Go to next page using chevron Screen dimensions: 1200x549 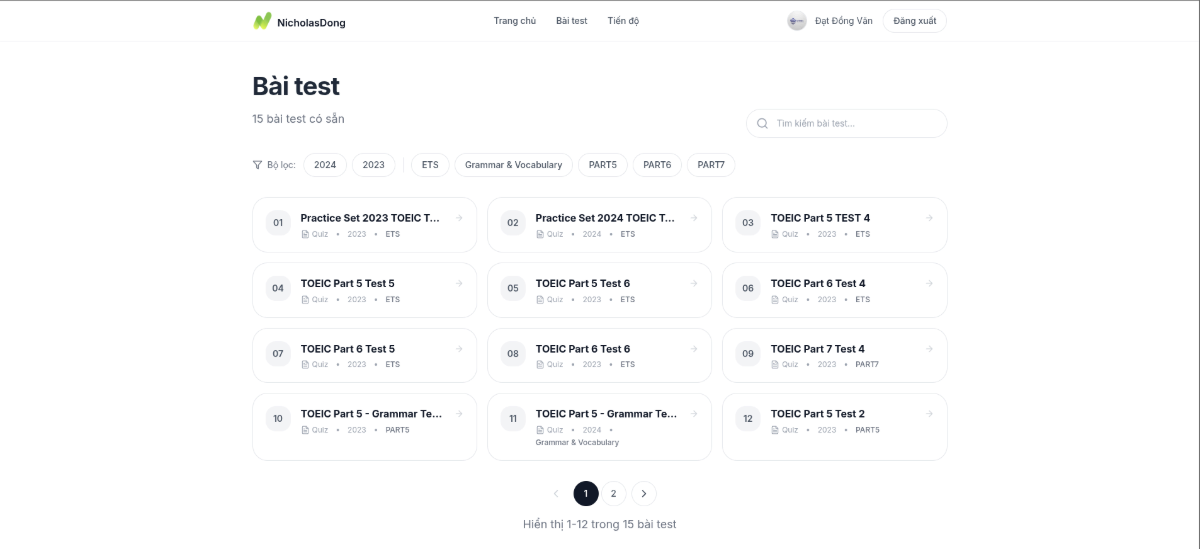644,493
